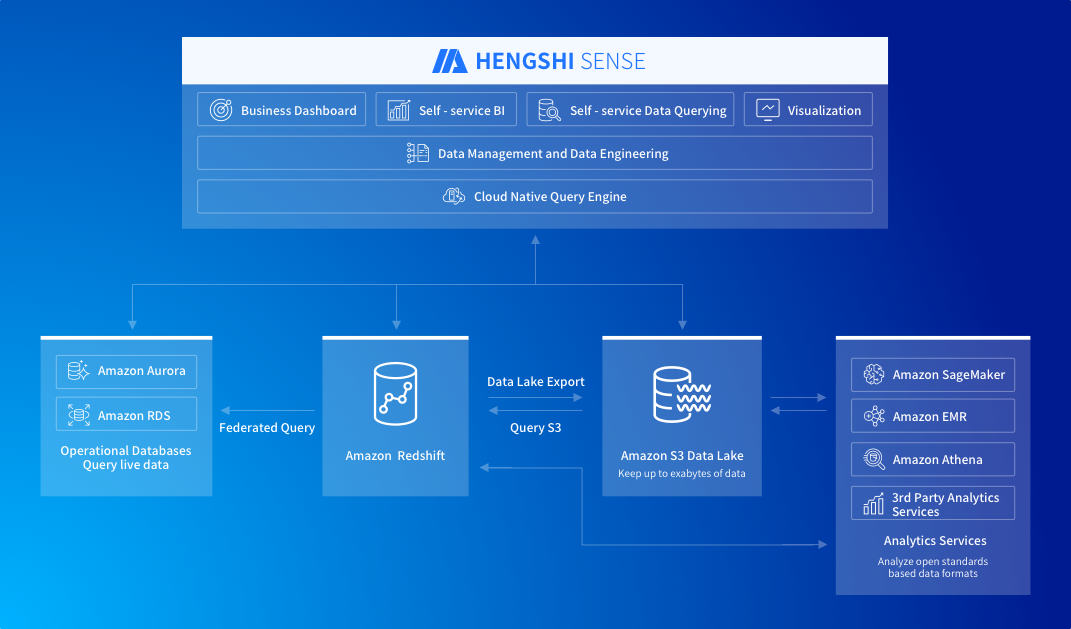Screen dimensions: 1071x629
Task: Click the Amazon Aurora label
Action: (x=141, y=371)
